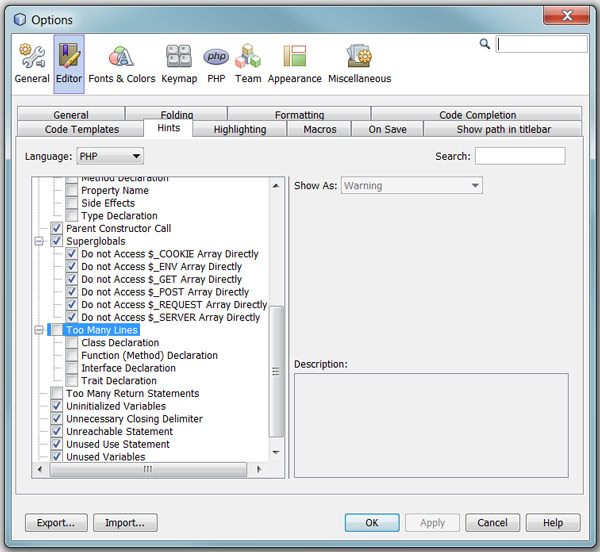Toggle Do not Access $_GET Array Directly
Viewport: 600px width, 552px height.
click(72, 279)
